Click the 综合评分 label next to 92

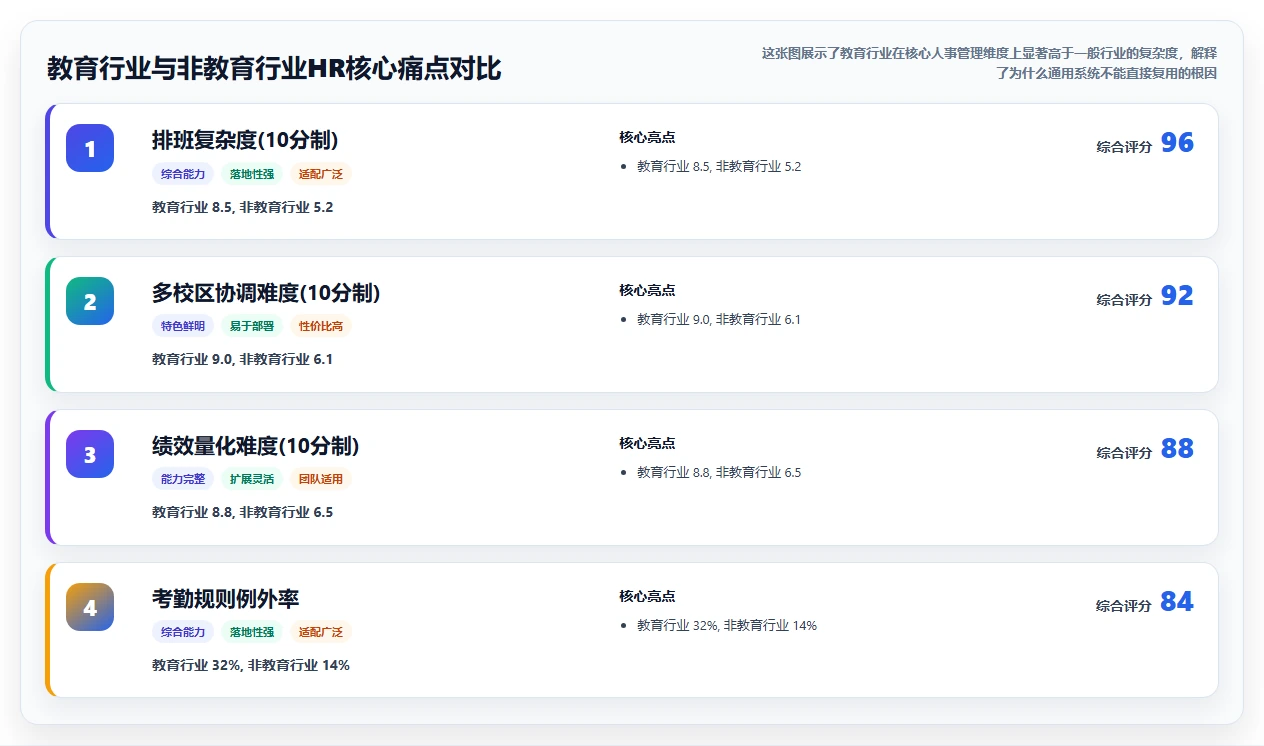coord(1124,300)
